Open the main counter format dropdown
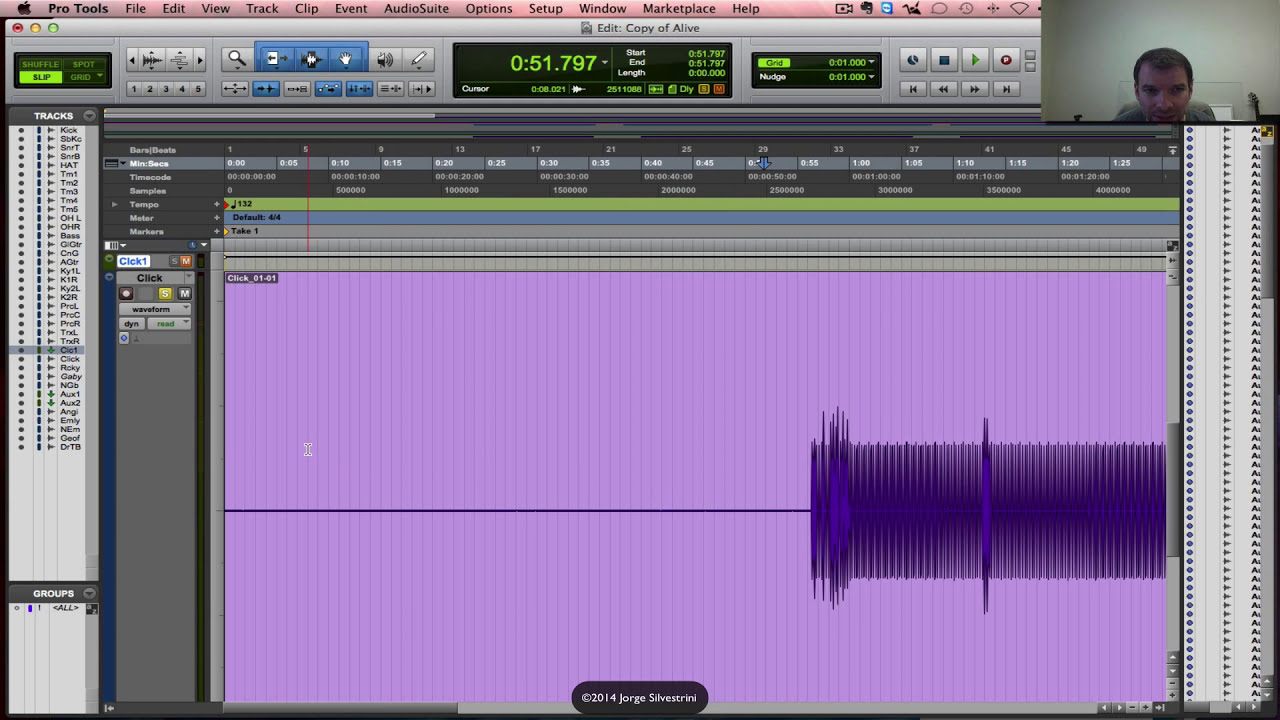The image size is (1280, 720). (x=604, y=63)
